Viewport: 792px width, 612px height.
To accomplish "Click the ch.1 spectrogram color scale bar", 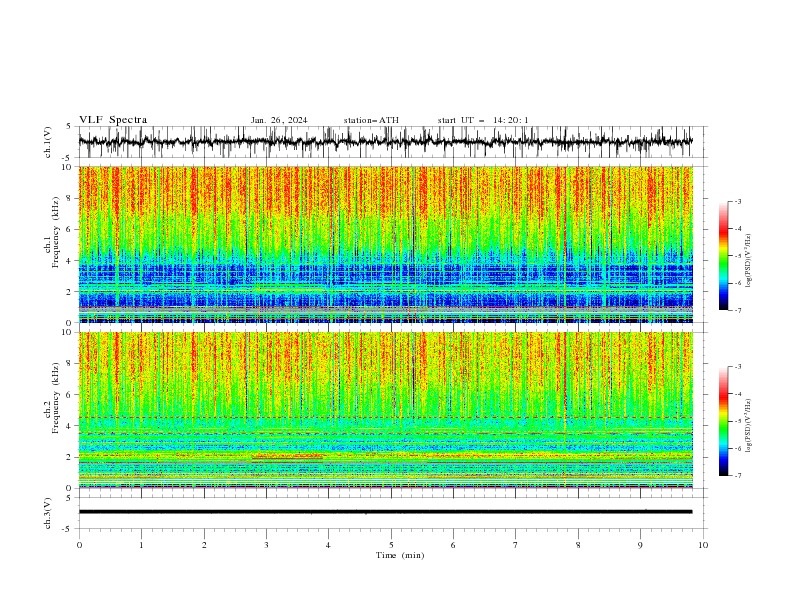I will click(723, 256).
